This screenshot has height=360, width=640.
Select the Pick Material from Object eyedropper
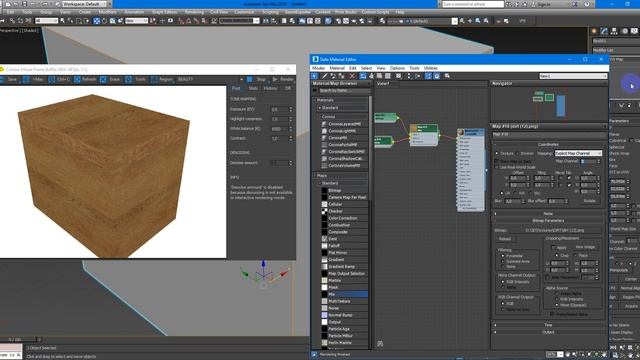(x=324, y=76)
